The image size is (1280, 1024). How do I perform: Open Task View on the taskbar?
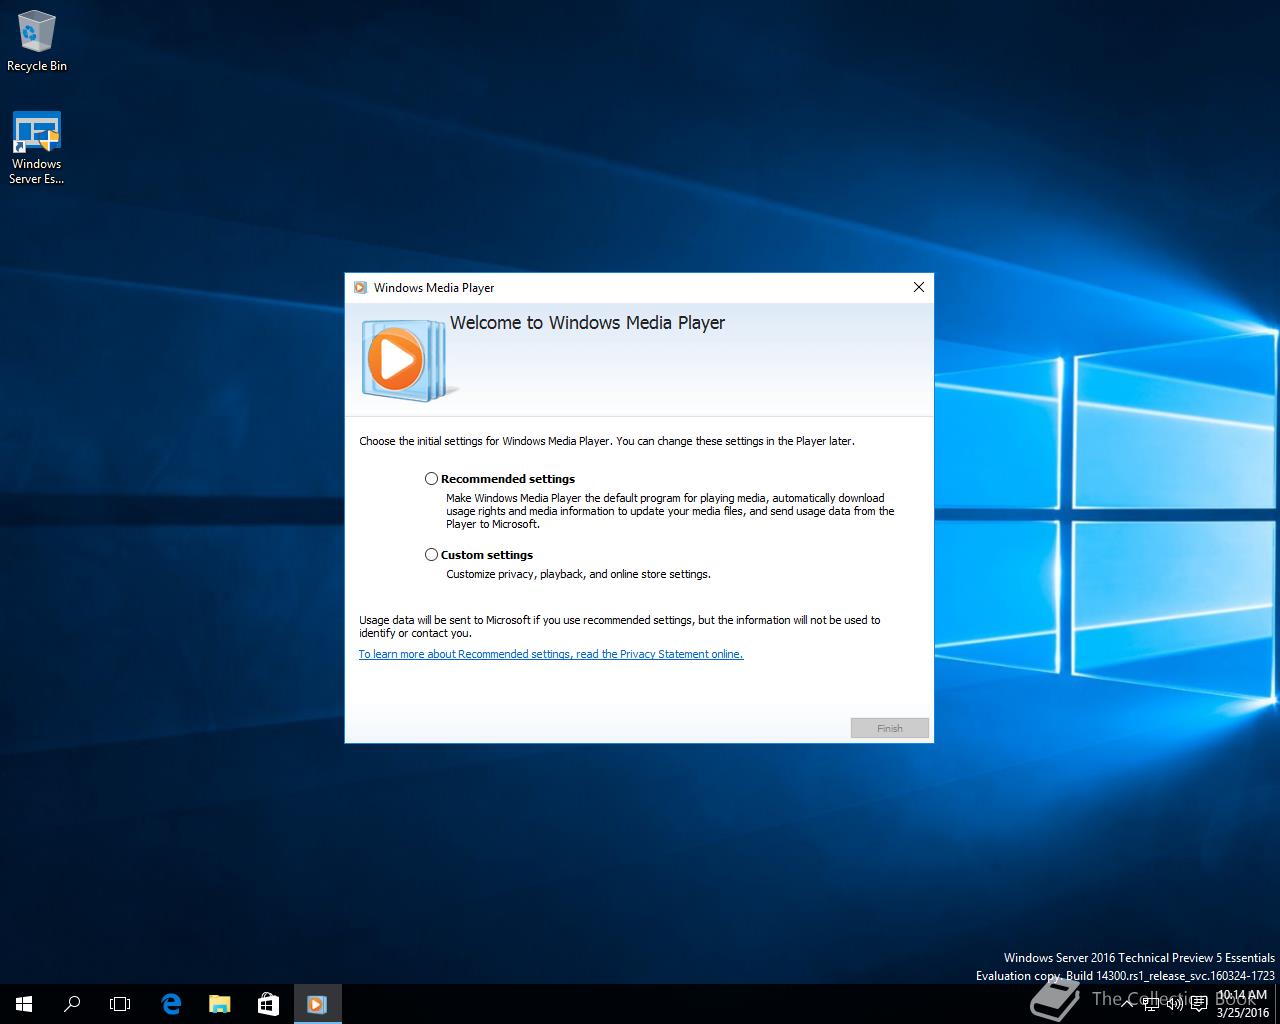pos(120,1004)
